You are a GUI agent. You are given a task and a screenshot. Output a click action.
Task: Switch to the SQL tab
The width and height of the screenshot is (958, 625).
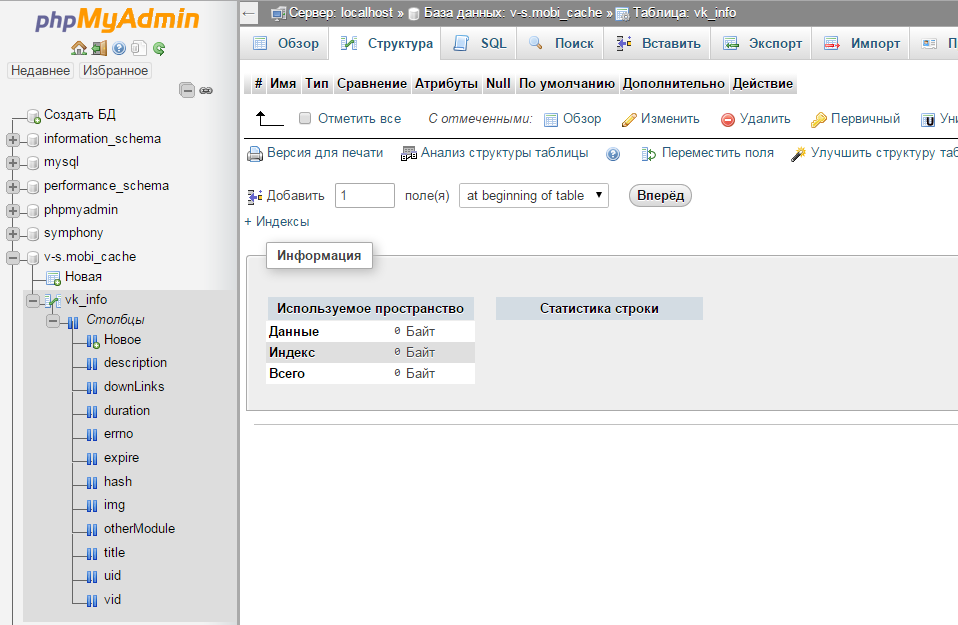[x=481, y=44]
